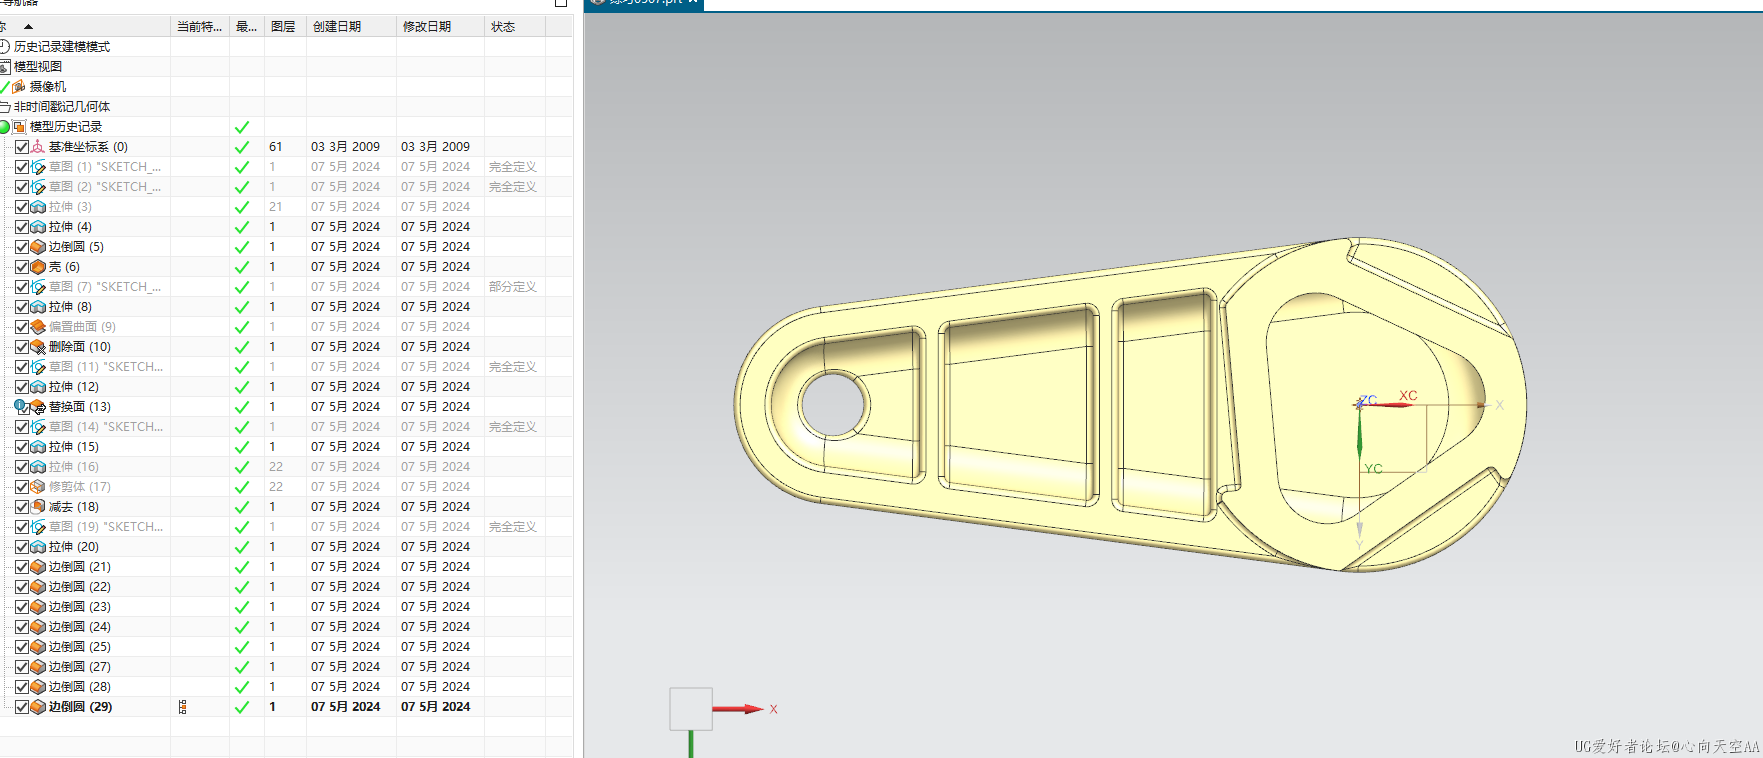Select the 摄像机 tree node
Image resolution: width=1763 pixels, height=758 pixels.
[x=48, y=87]
